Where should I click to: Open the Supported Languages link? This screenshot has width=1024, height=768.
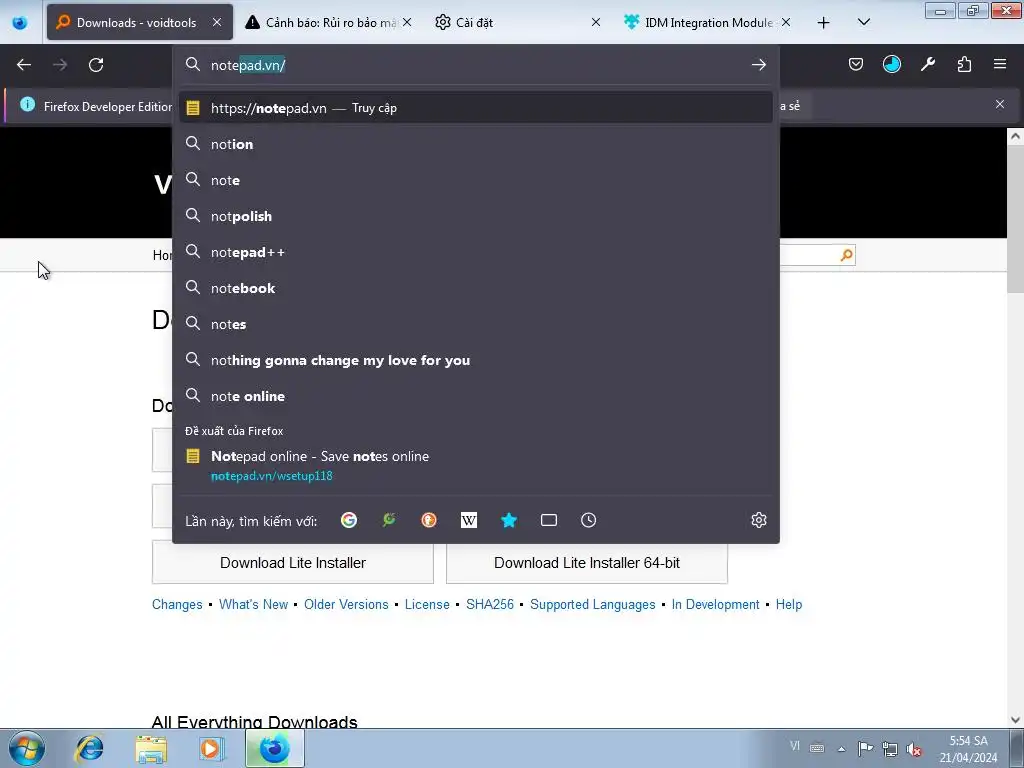pyautogui.click(x=592, y=604)
